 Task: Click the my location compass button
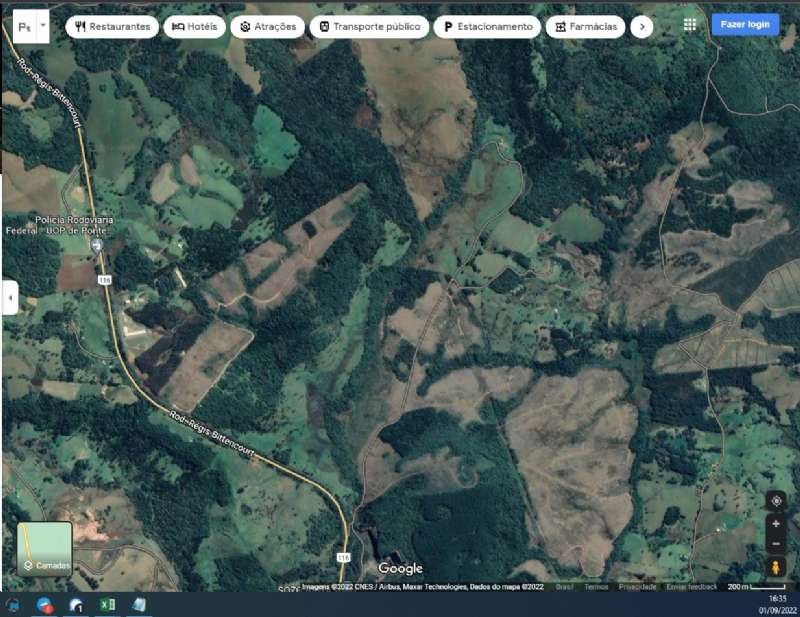[x=775, y=501]
